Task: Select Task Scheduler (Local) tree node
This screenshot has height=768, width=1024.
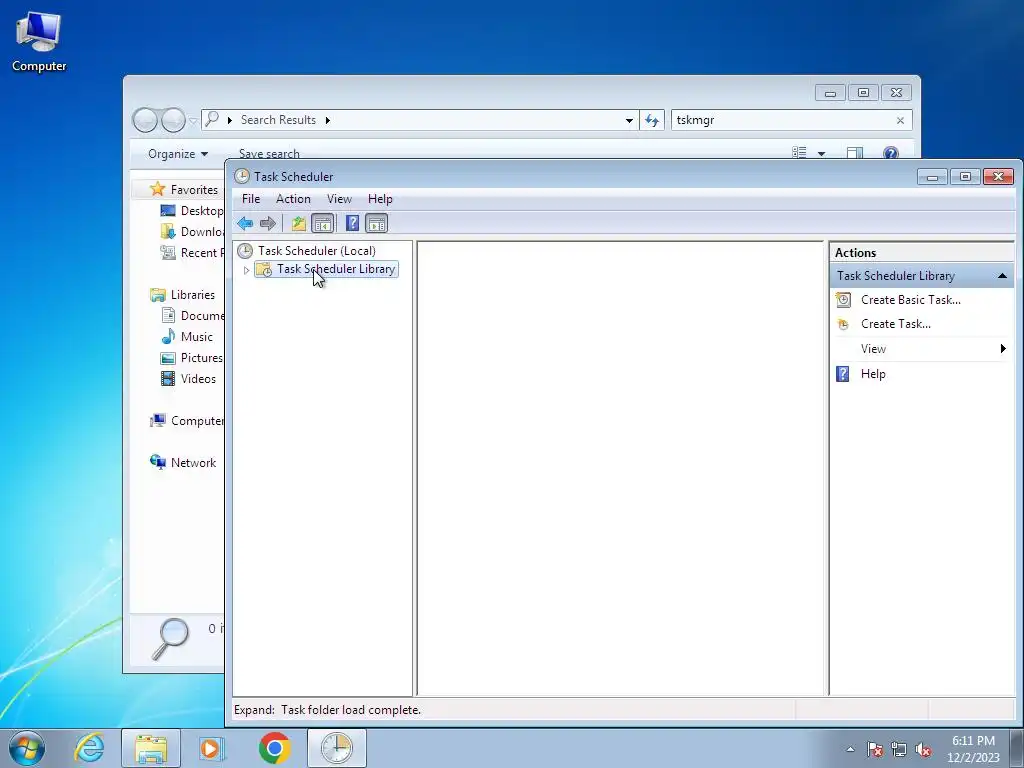Action: (x=317, y=251)
